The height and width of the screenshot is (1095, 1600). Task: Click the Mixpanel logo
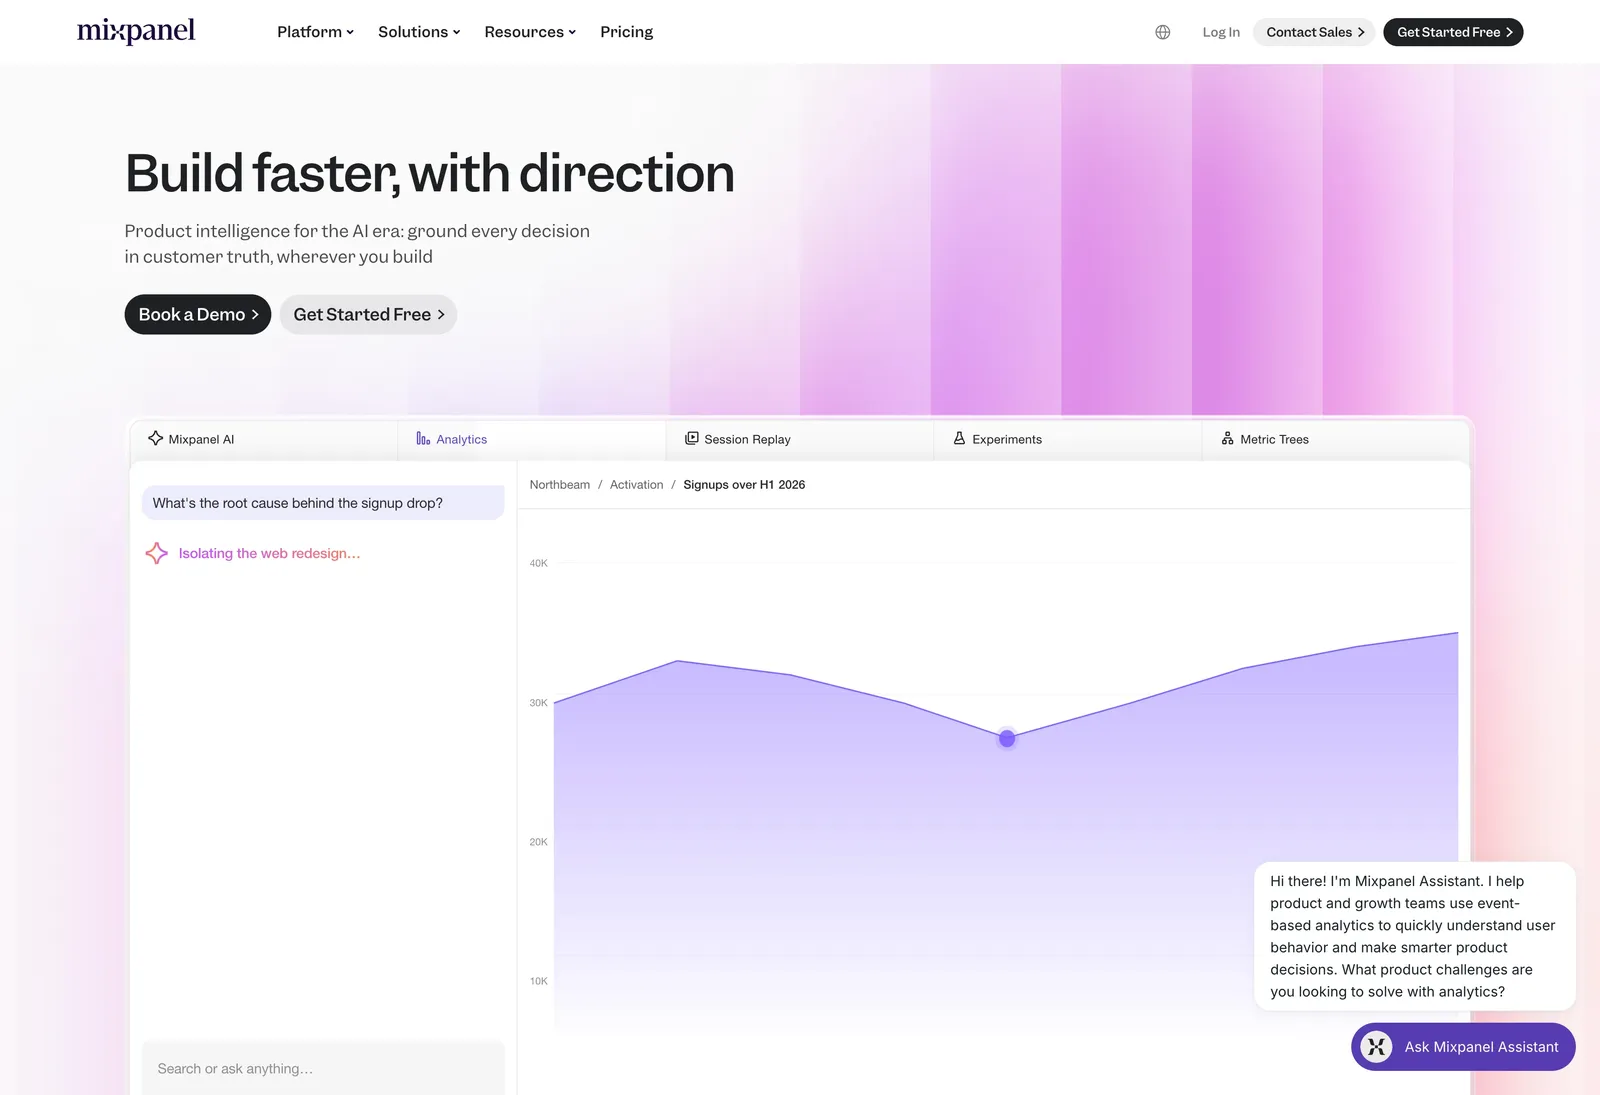pos(136,31)
